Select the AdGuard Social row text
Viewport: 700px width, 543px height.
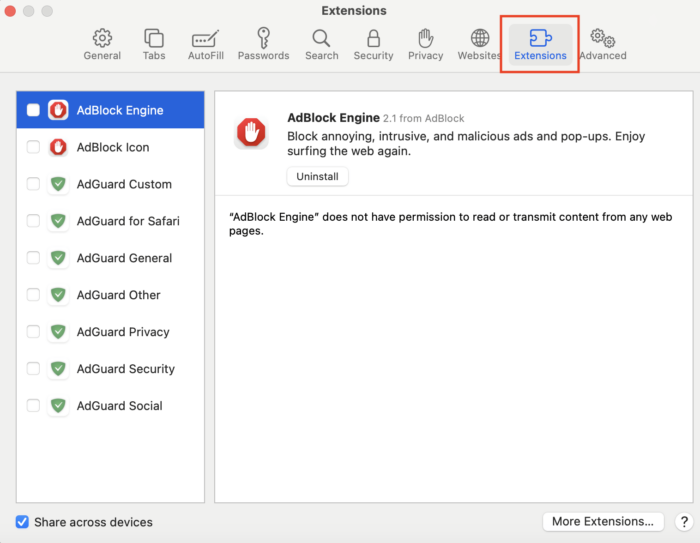[x=120, y=405]
